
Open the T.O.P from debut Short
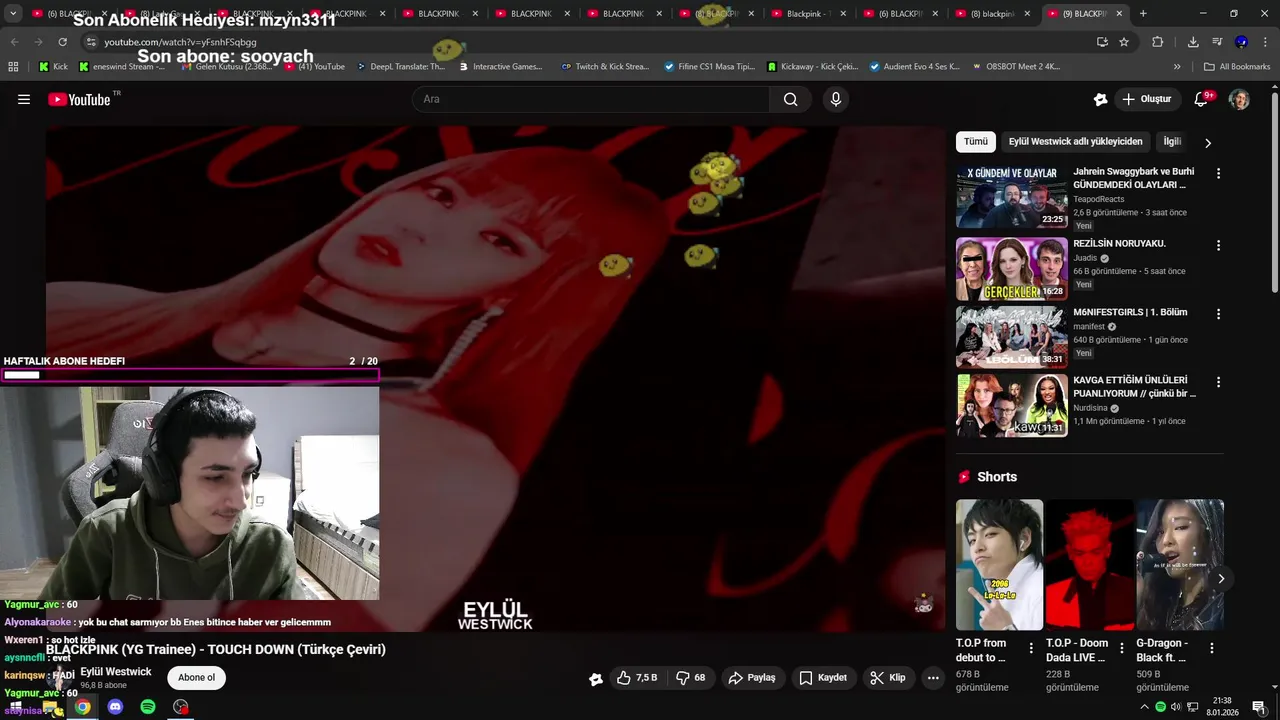pyautogui.click(x=999, y=565)
